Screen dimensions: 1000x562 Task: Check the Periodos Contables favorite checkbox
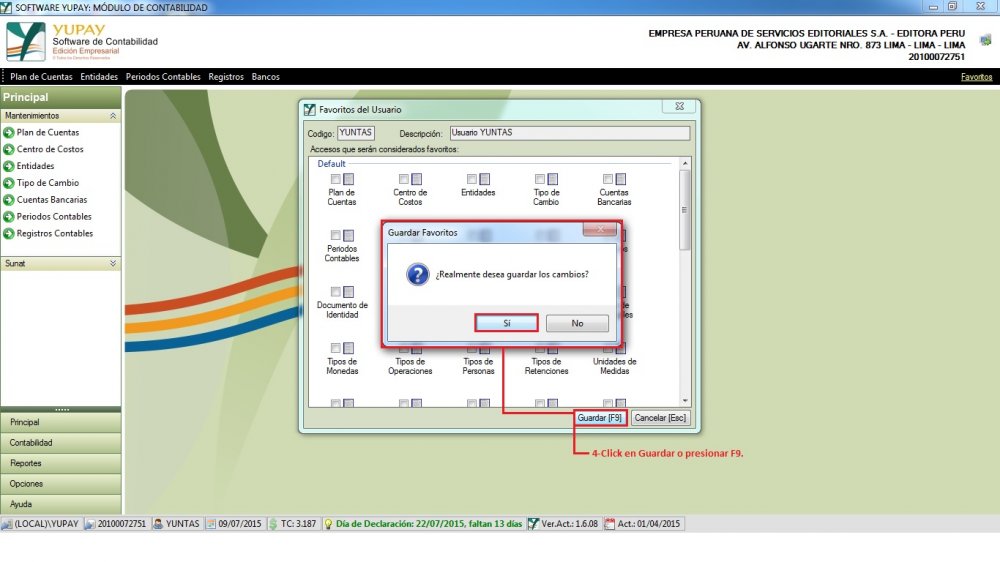(335, 235)
